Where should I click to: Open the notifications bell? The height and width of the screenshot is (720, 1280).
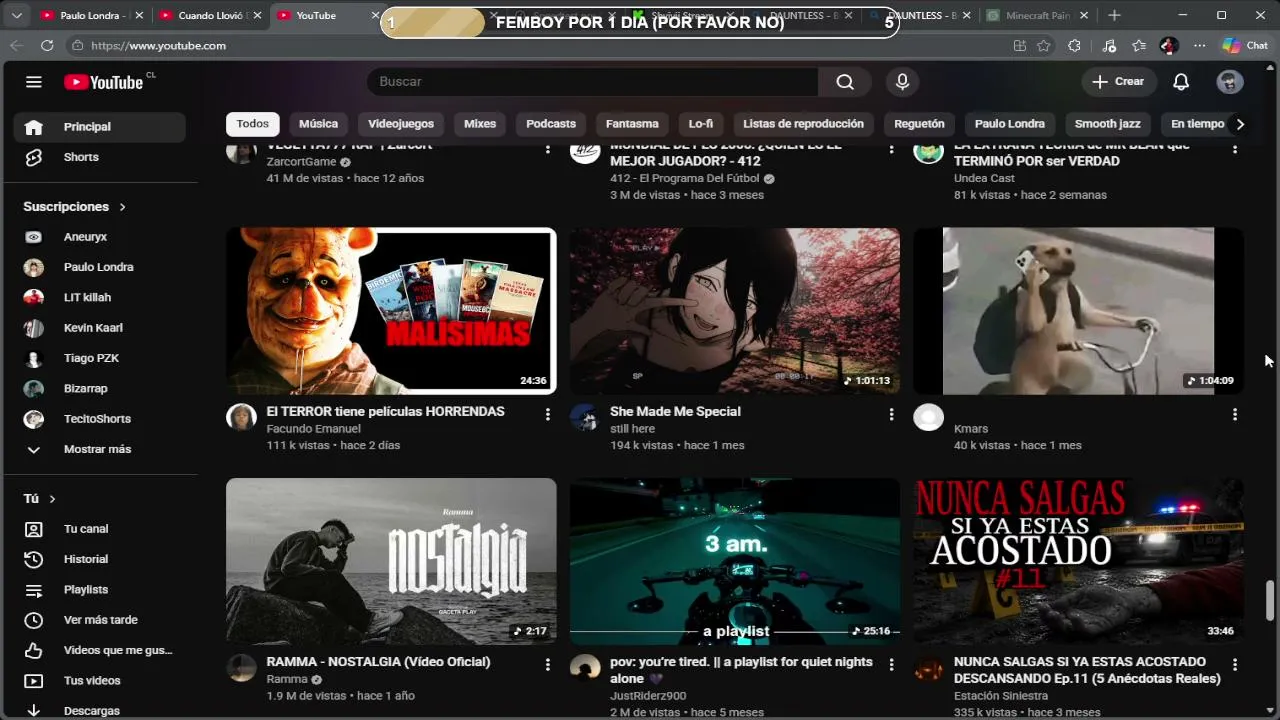tap(1181, 82)
